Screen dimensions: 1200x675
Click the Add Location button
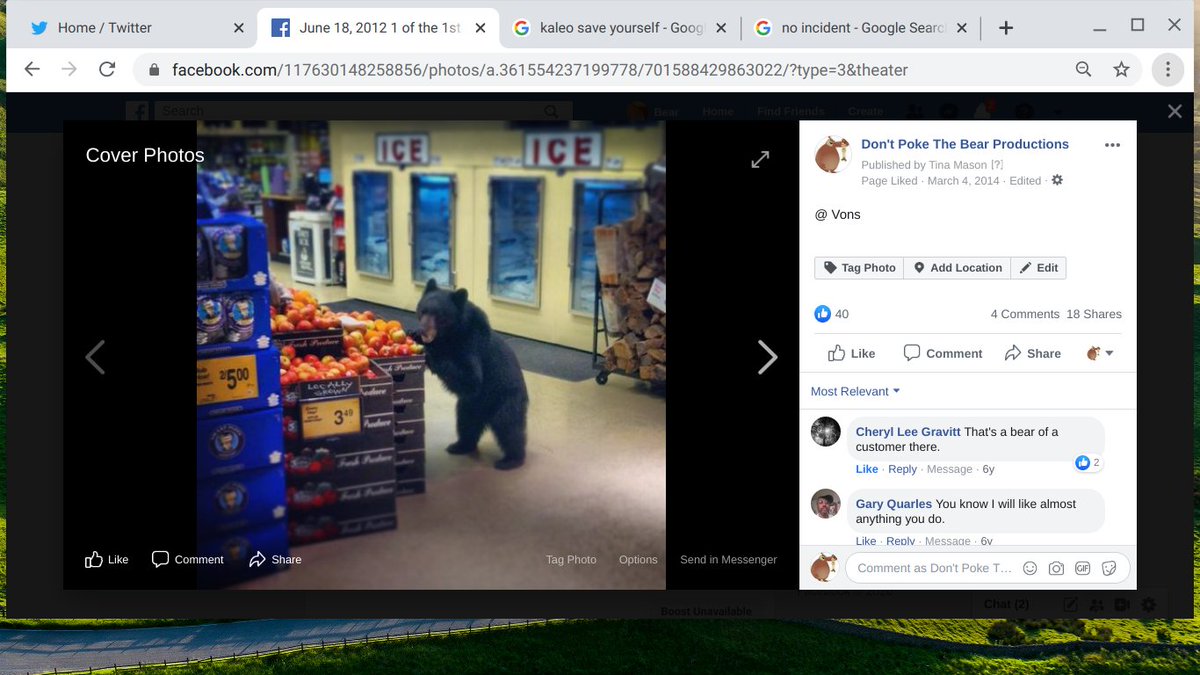pos(956,267)
